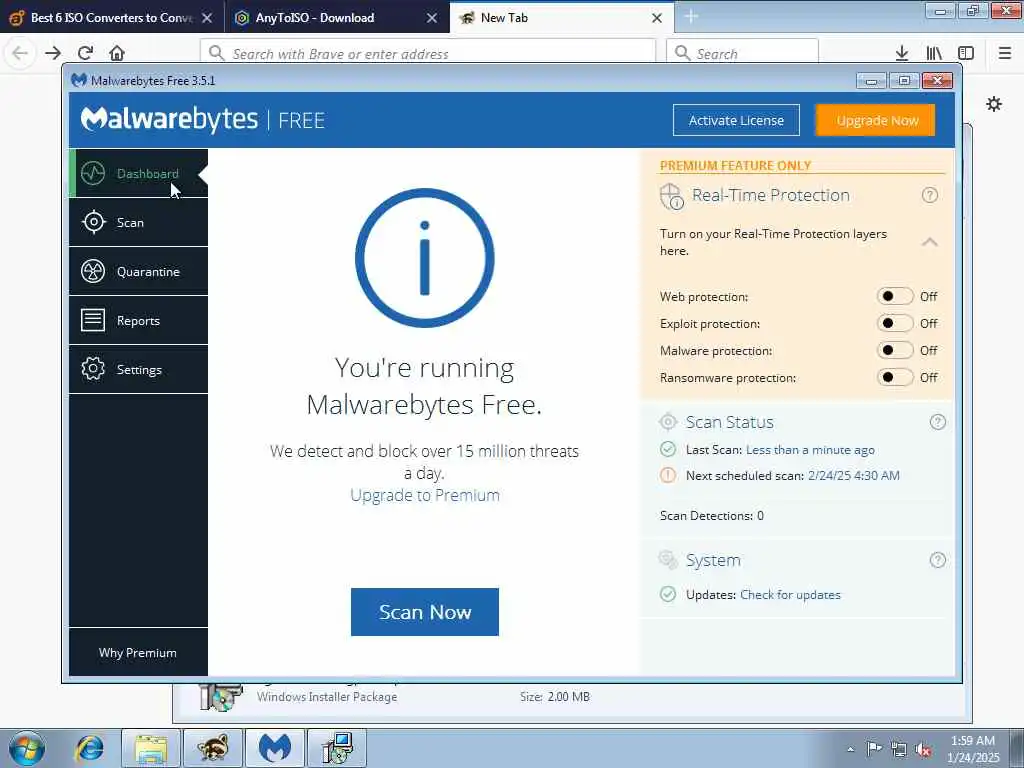The image size is (1024, 768).
Task: Enable Ransomware protection switch
Action: (895, 377)
